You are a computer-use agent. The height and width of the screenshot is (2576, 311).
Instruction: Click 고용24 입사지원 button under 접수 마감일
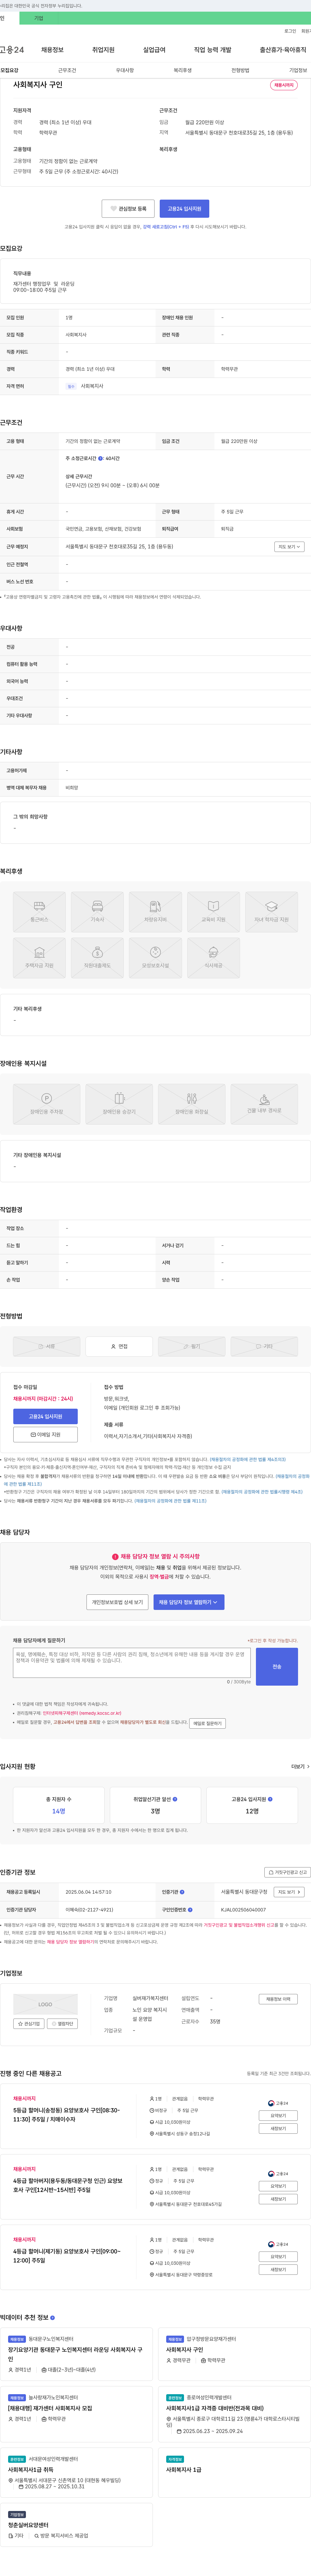(x=45, y=1416)
